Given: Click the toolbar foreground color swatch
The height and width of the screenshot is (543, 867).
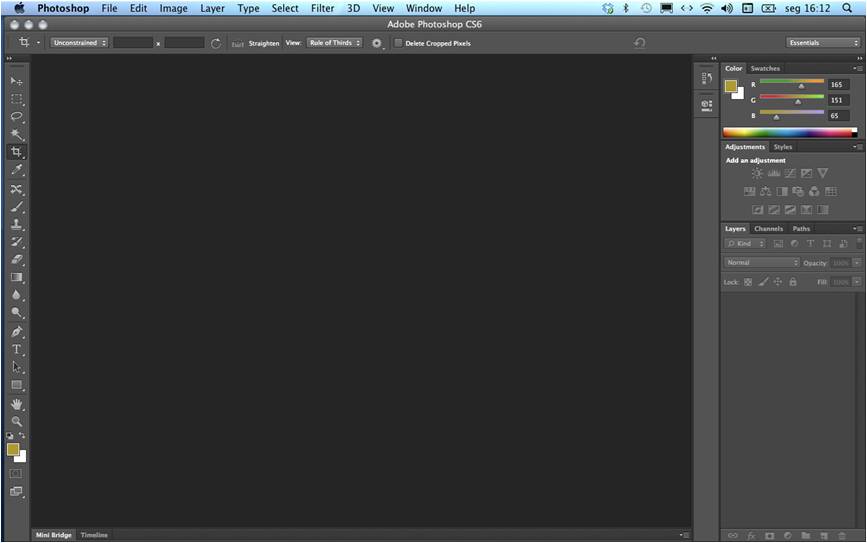Looking at the screenshot, I should coord(13,449).
